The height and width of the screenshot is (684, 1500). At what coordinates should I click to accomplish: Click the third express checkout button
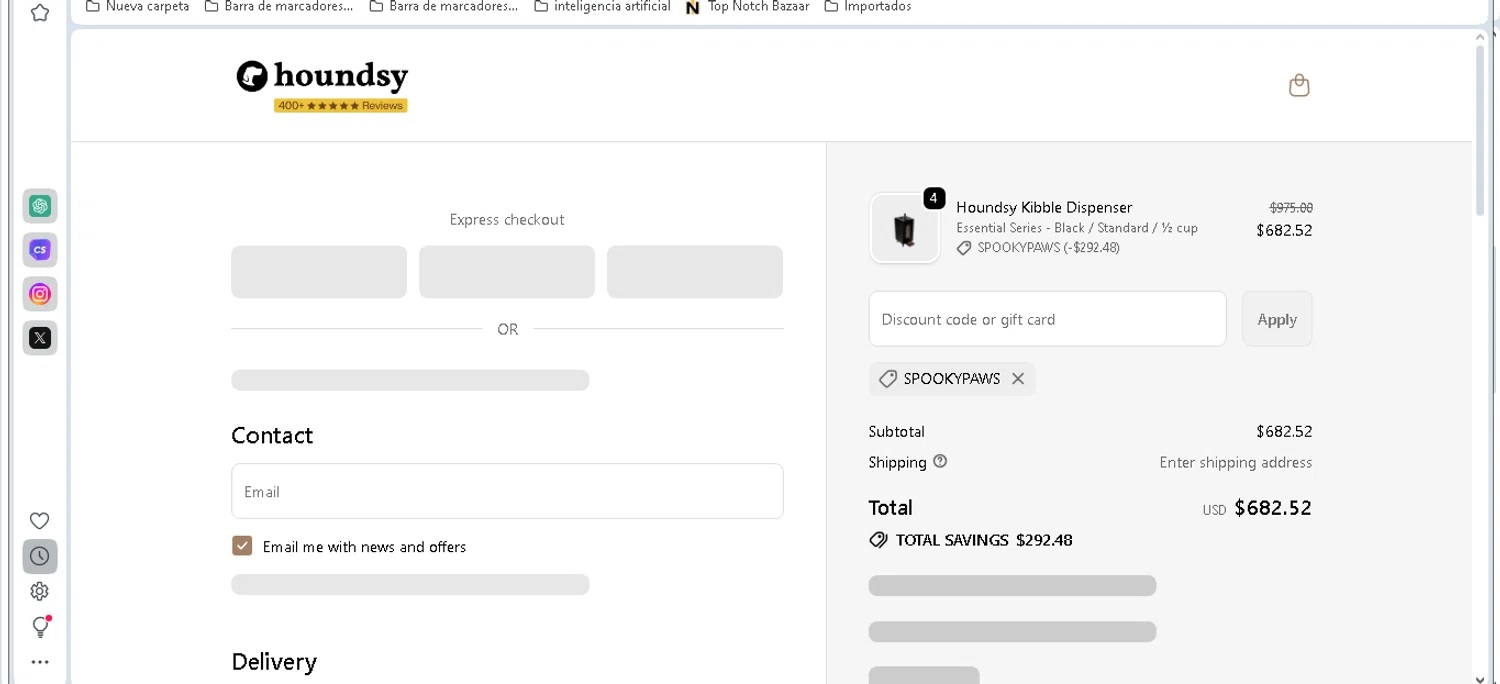click(x=695, y=272)
